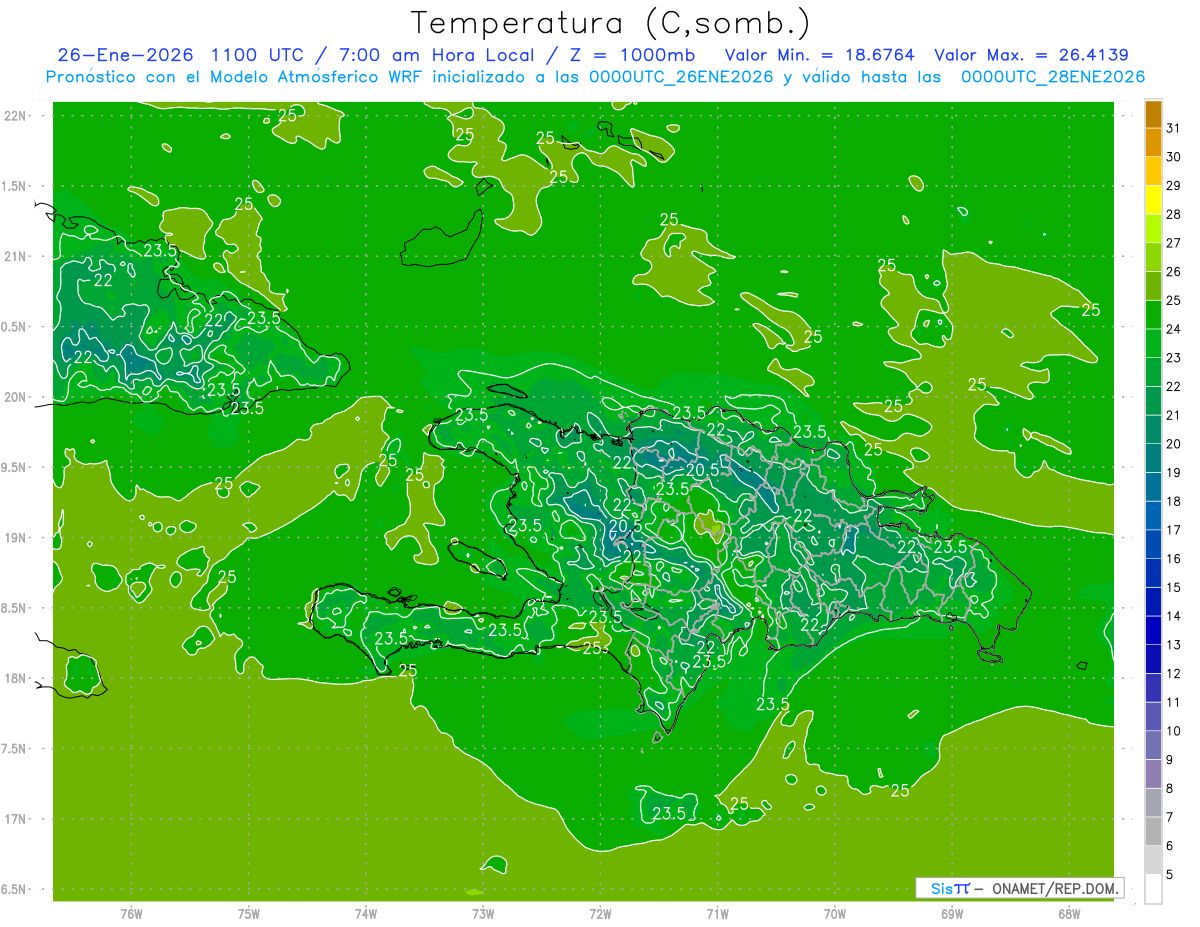The height and width of the screenshot is (927, 1200).
Task: Select validity stamp "0000UTC_28ENE2026"
Action: point(1053,77)
